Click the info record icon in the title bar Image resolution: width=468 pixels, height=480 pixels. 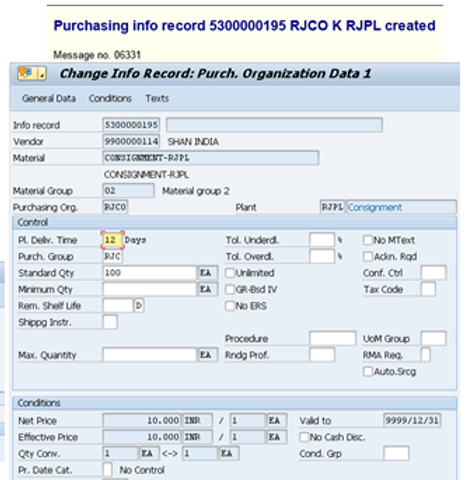[x=32, y=73]
